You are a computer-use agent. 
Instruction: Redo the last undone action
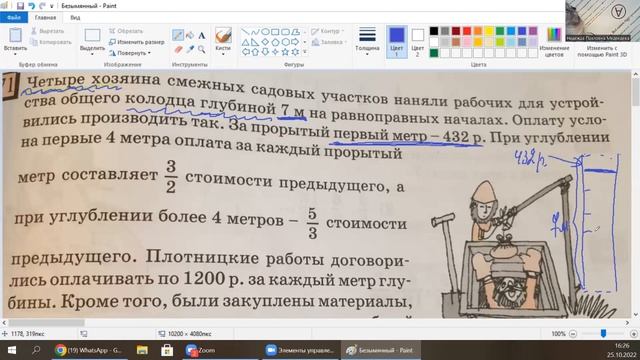42,6
